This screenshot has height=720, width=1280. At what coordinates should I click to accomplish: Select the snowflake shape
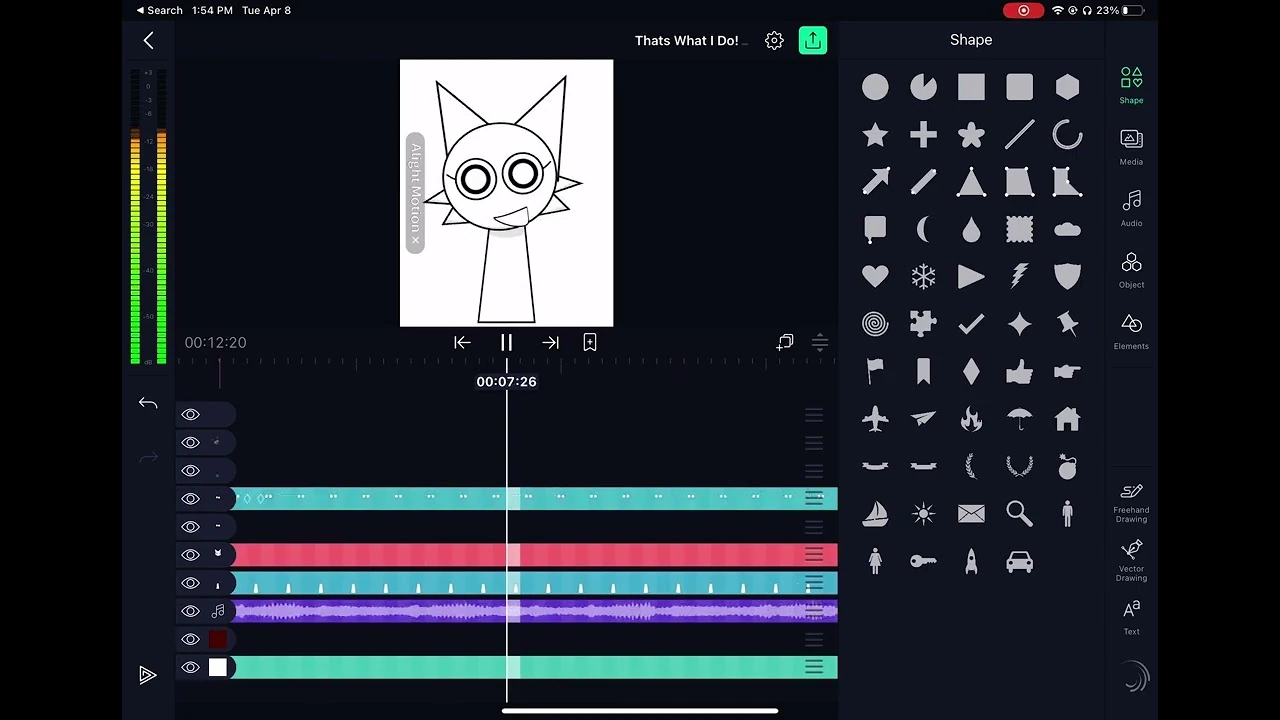click(923, 276)
